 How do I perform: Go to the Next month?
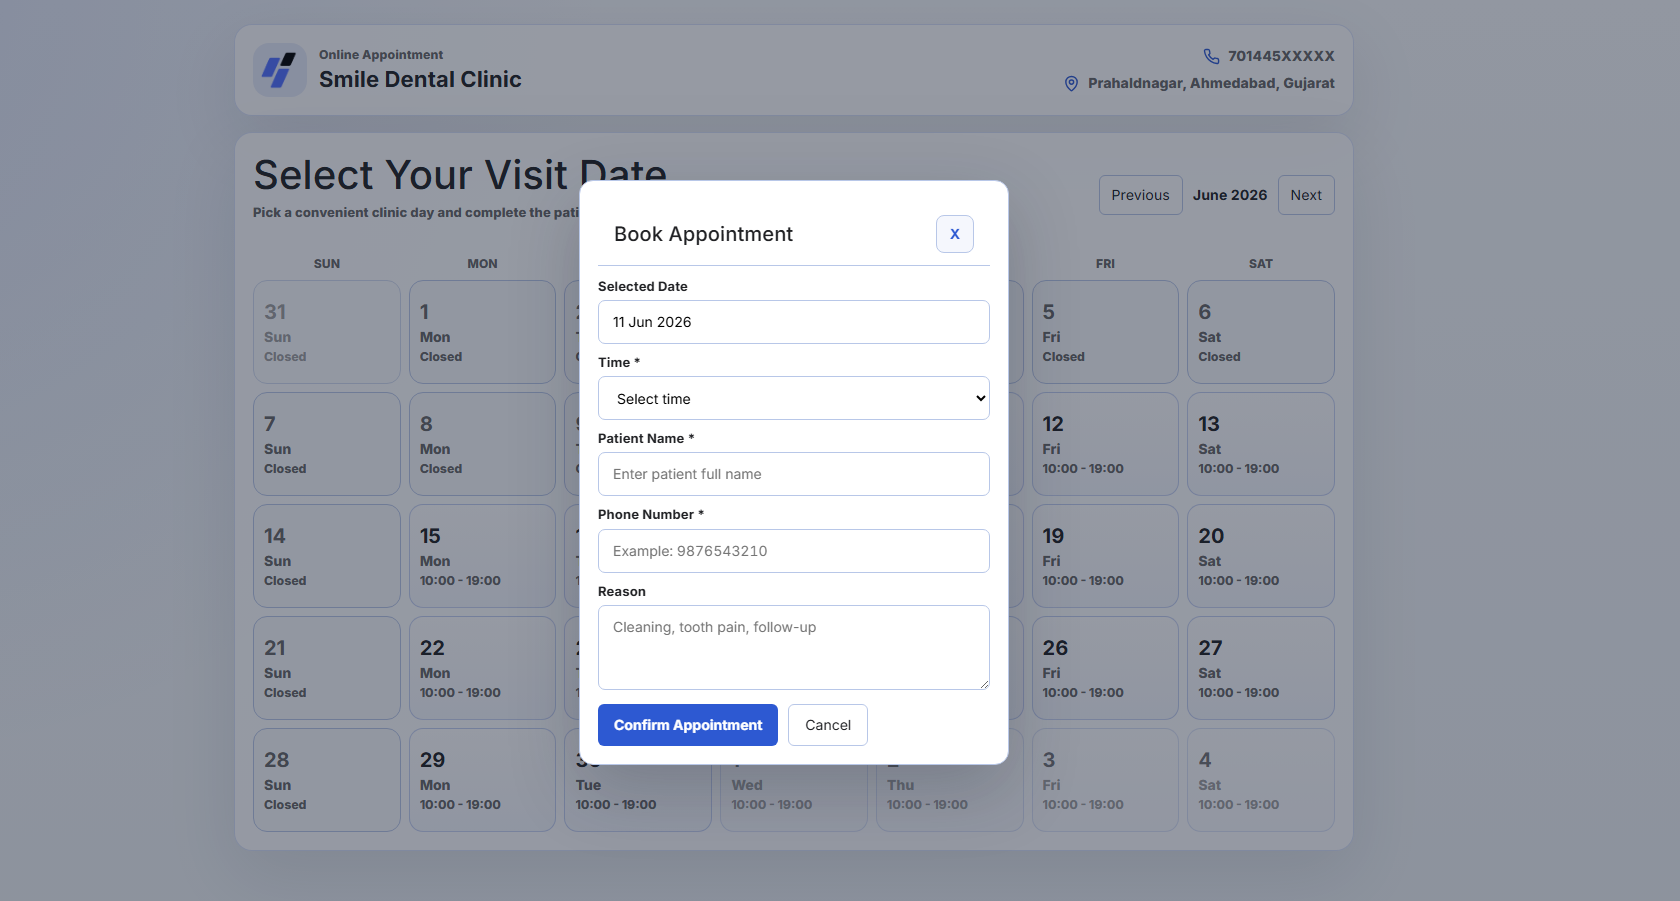pyautogui.click(x=1306, y=195)
